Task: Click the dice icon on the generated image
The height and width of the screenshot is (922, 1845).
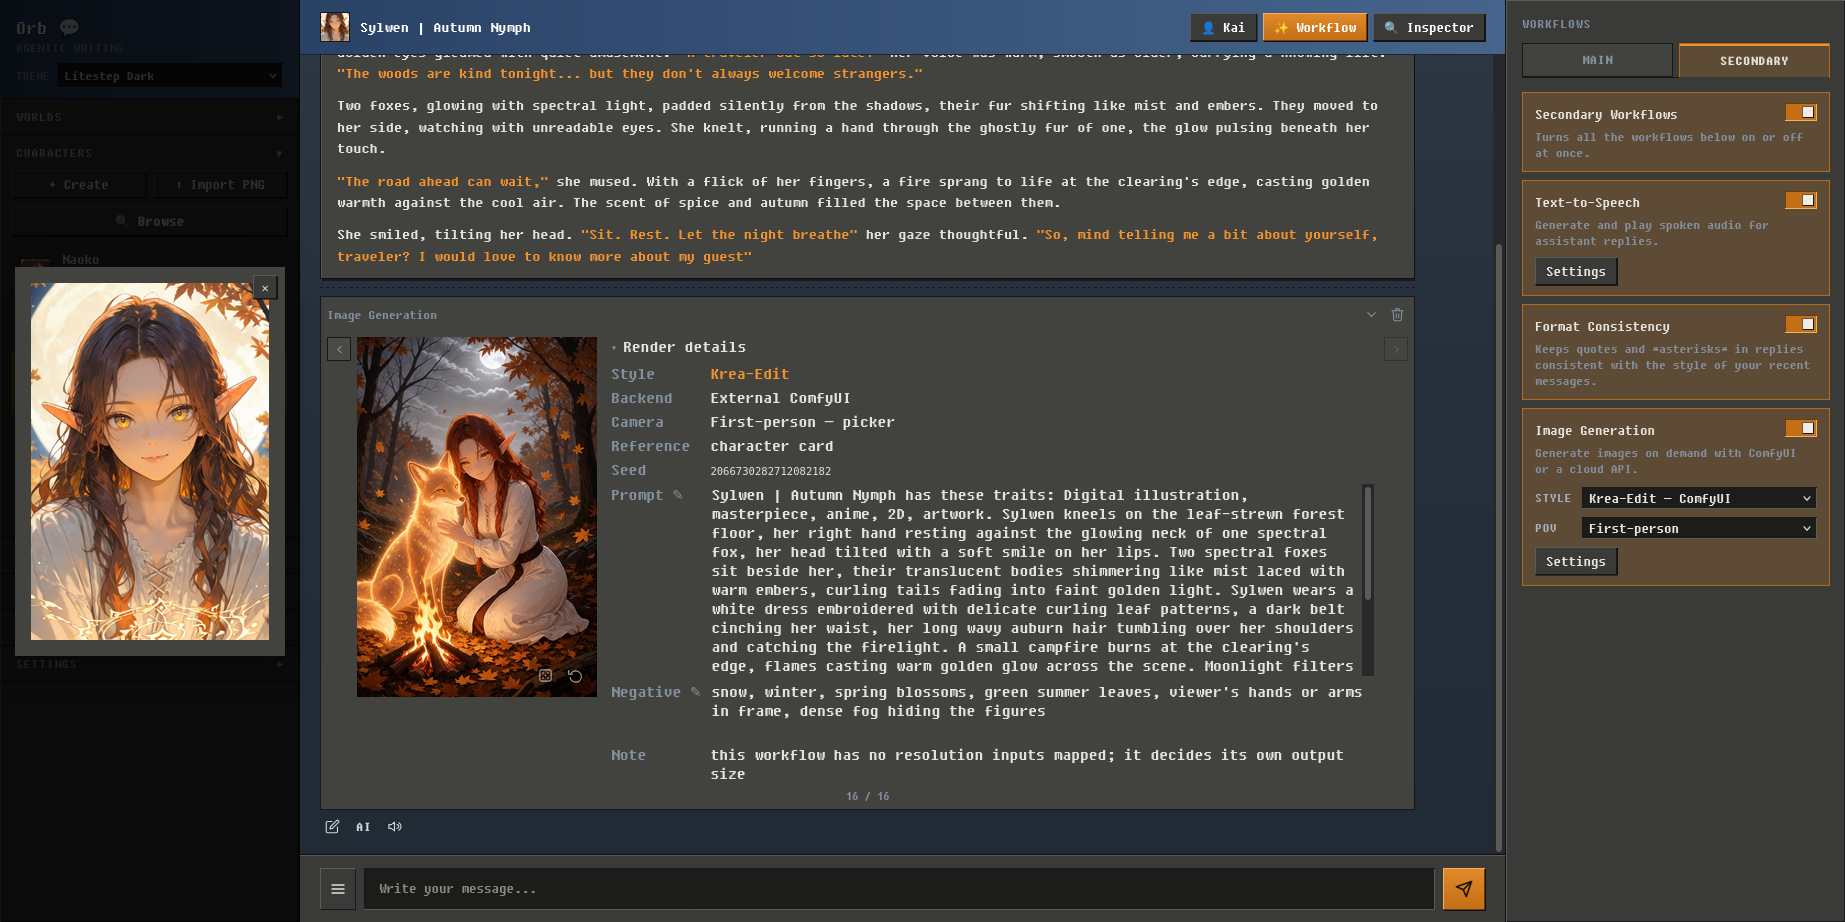Action: tap(546, 676)
